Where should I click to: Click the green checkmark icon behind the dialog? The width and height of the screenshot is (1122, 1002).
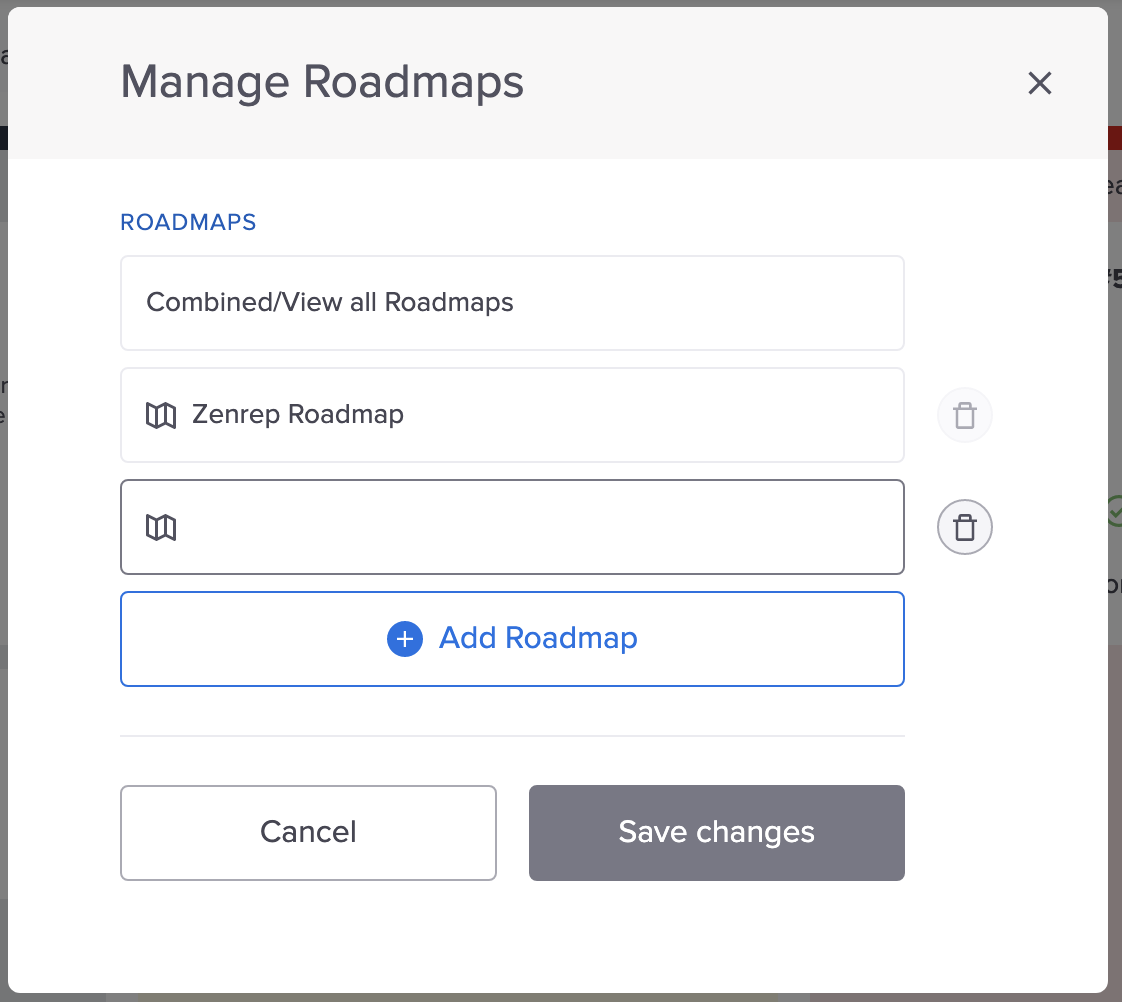click(1115, 511)
